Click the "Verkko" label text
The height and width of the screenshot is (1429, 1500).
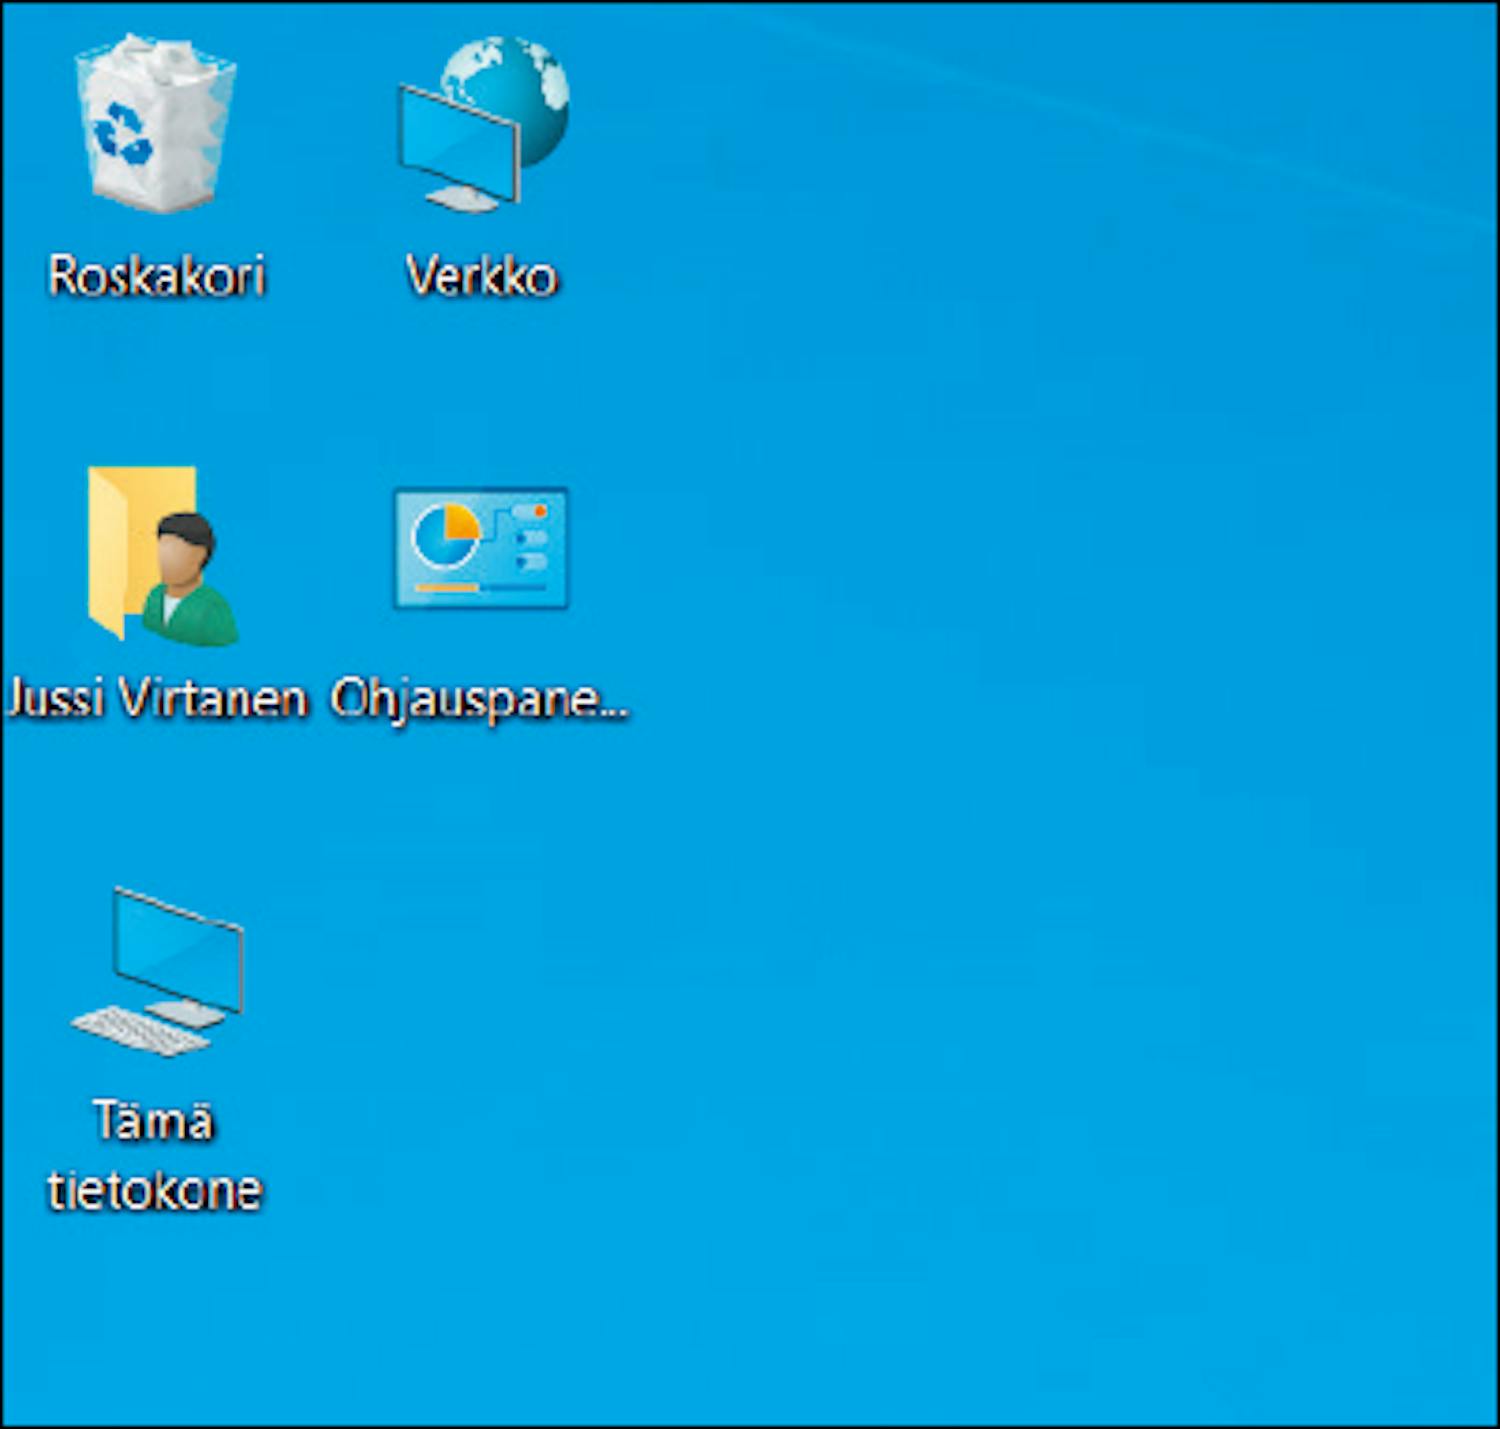(x=482, y=275)
